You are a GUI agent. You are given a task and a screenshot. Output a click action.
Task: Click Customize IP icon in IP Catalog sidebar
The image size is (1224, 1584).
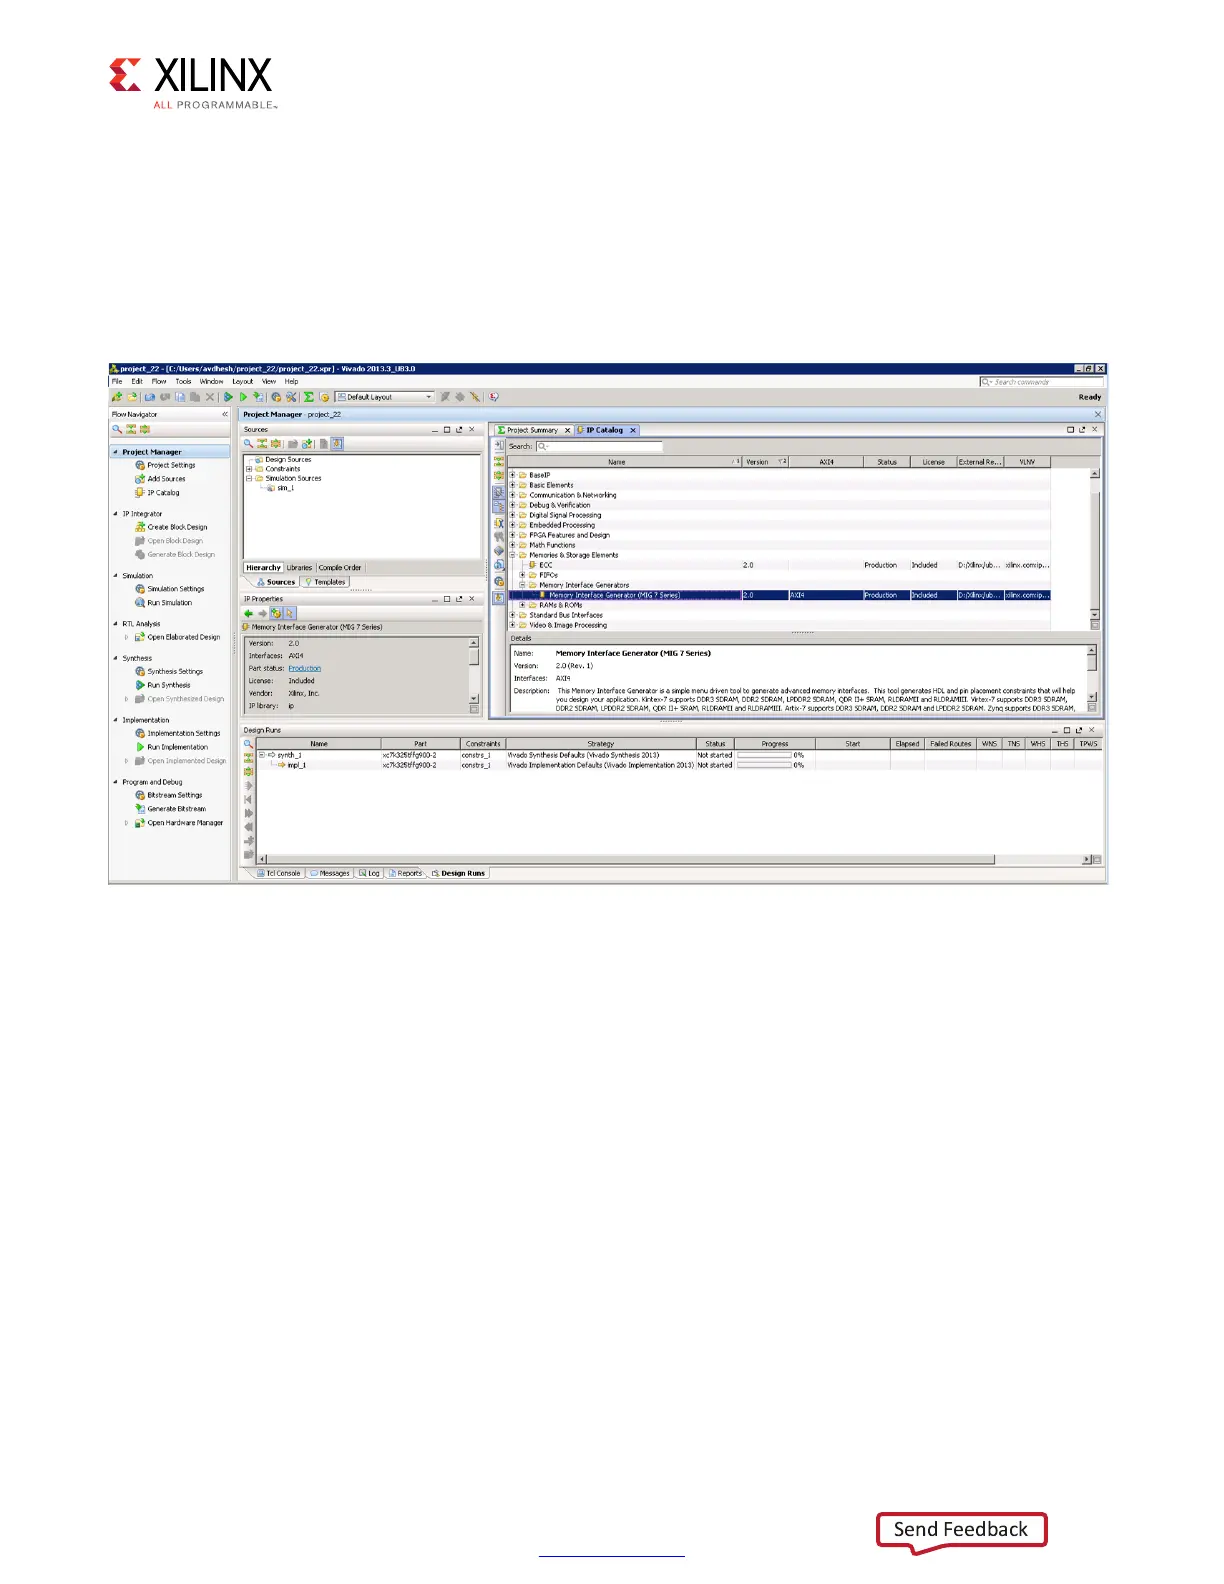click(499, 523)
